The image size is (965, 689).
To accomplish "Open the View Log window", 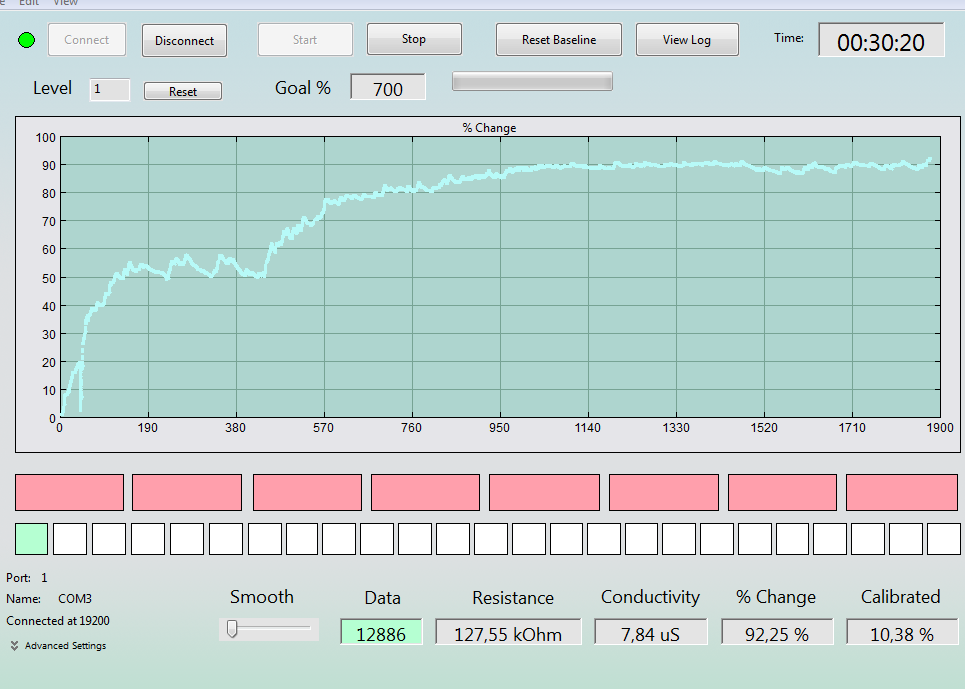I will click(x=687, y=40).
